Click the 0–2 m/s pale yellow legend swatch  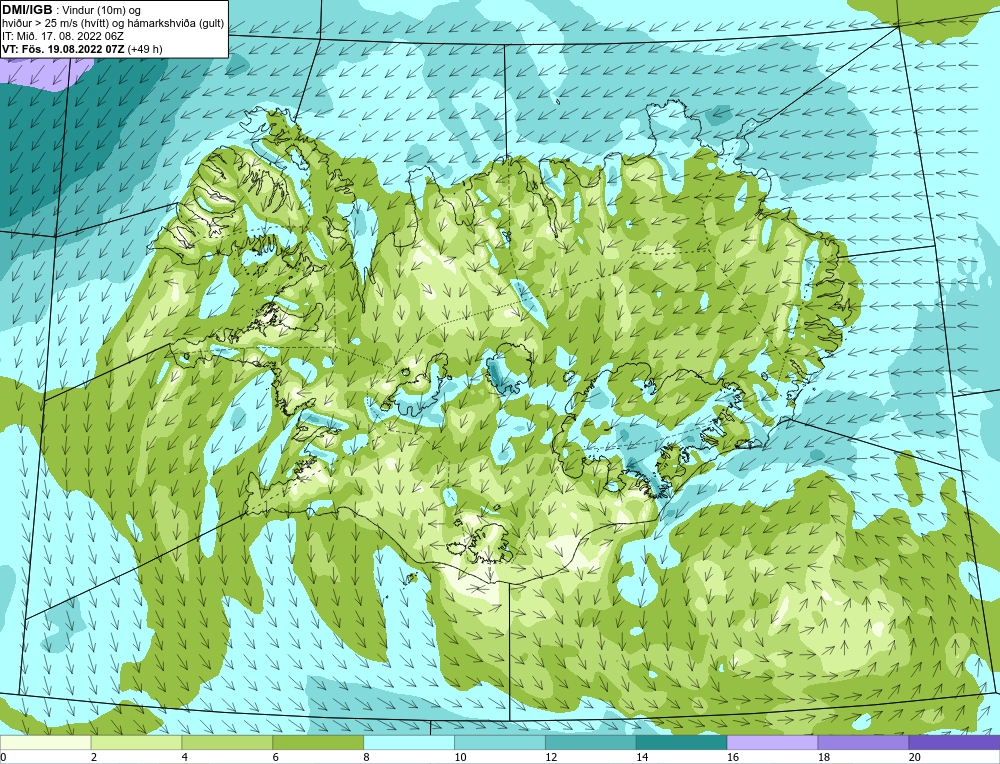[46, 743]
